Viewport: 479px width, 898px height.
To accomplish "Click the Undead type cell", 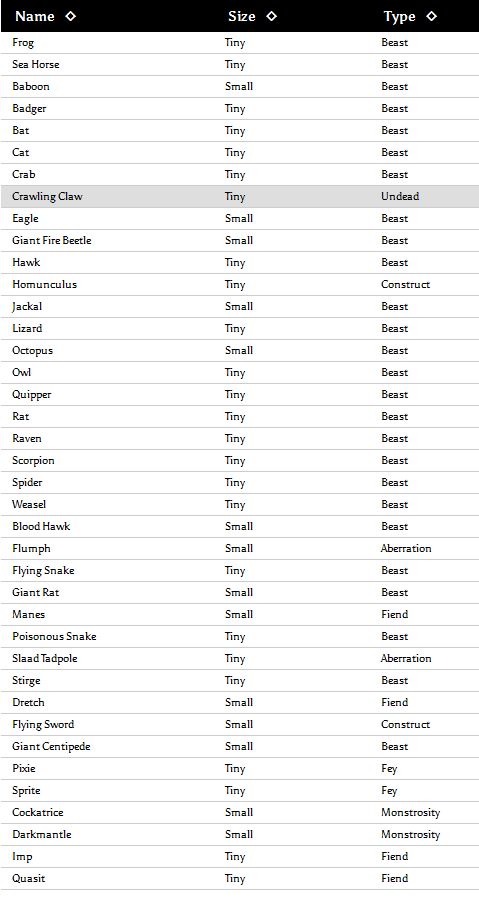I will pyautogui.click(x=400, y=196).
